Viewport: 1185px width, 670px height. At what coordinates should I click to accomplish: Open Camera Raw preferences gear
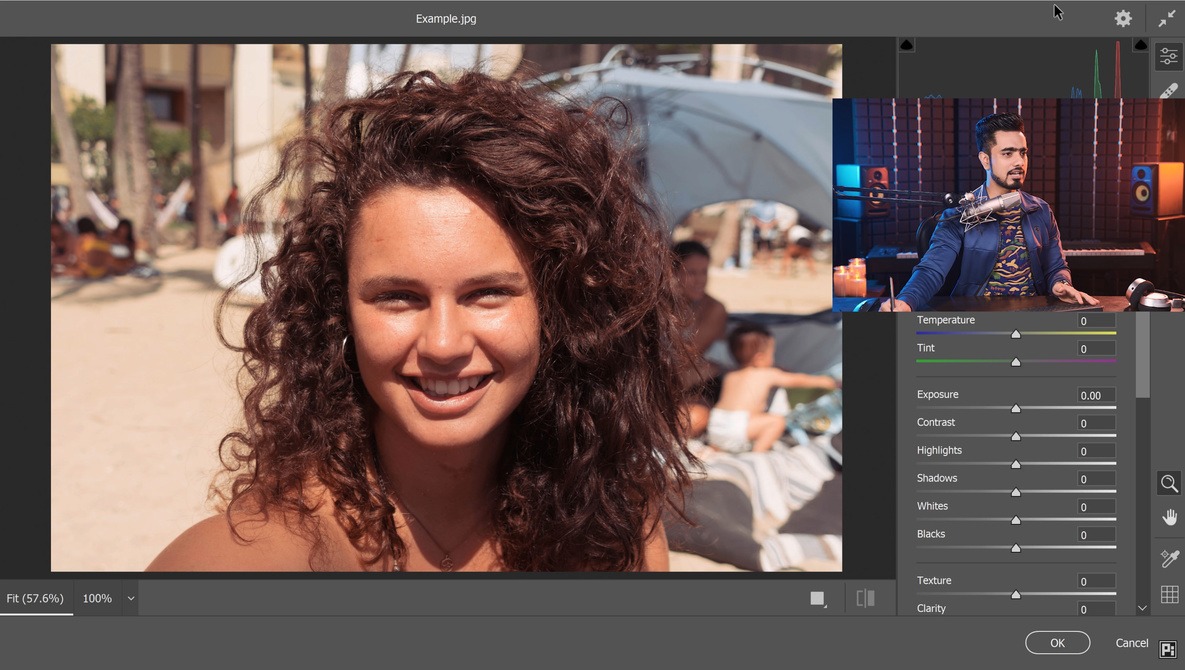point(1123,19)
